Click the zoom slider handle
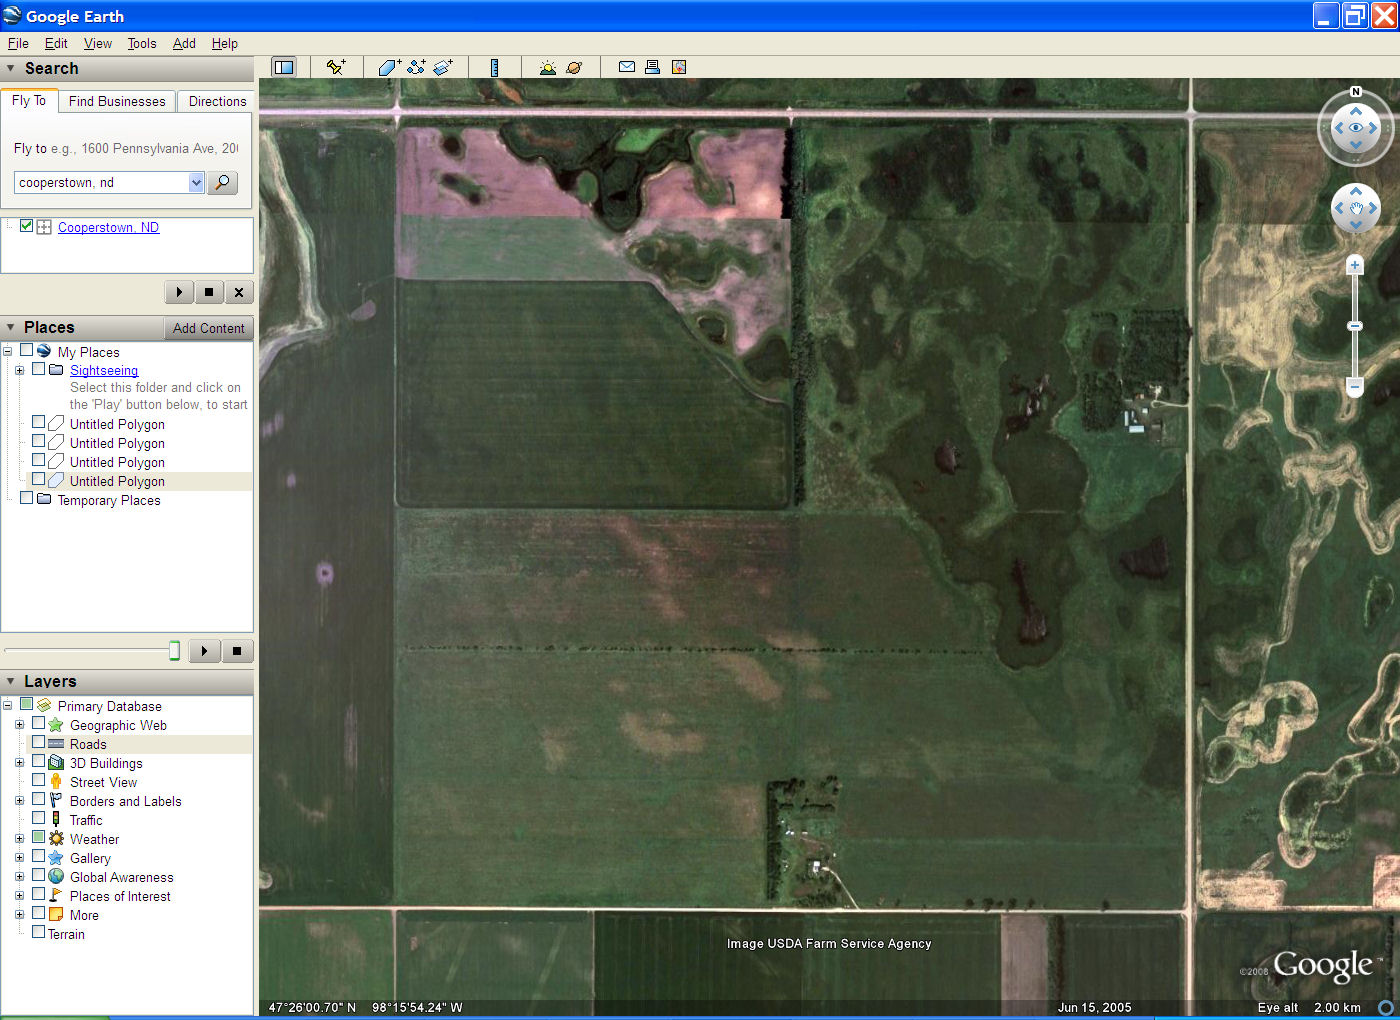Image resolution: width=1400 pixels, height=1020 pixels. 1355,326
